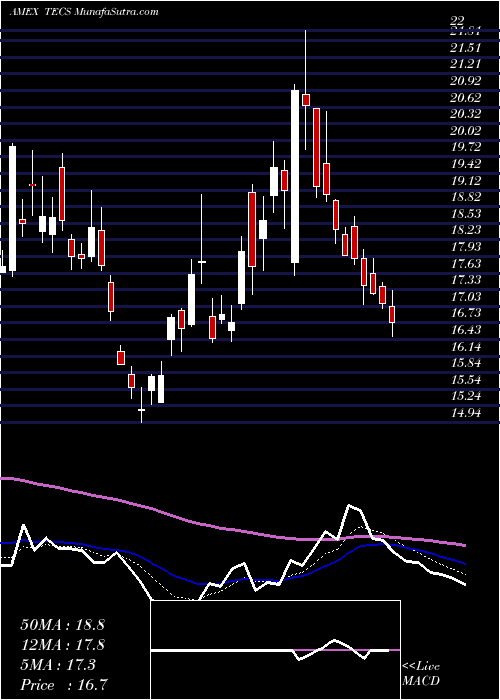Screen dimensions: 500x700
Task: Click the 50MA : 18.8 readout
Action: coord(62,625)
